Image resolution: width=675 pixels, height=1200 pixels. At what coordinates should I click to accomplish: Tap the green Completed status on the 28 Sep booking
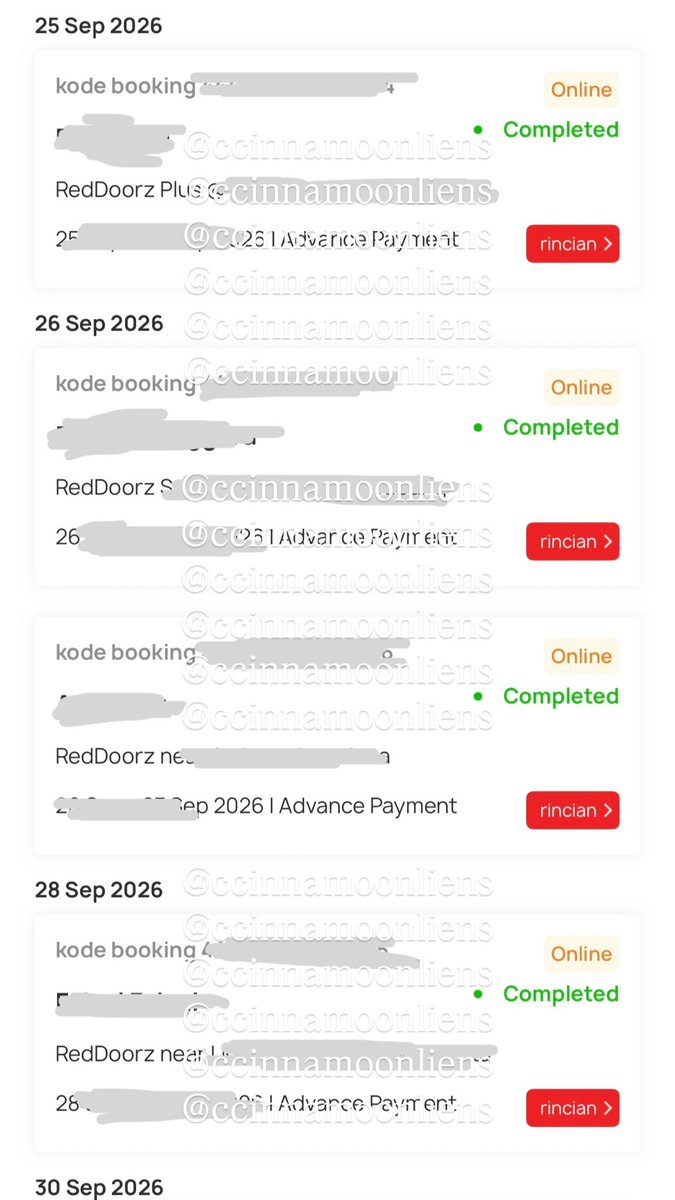pyautogui.click(x=560, y=994)
